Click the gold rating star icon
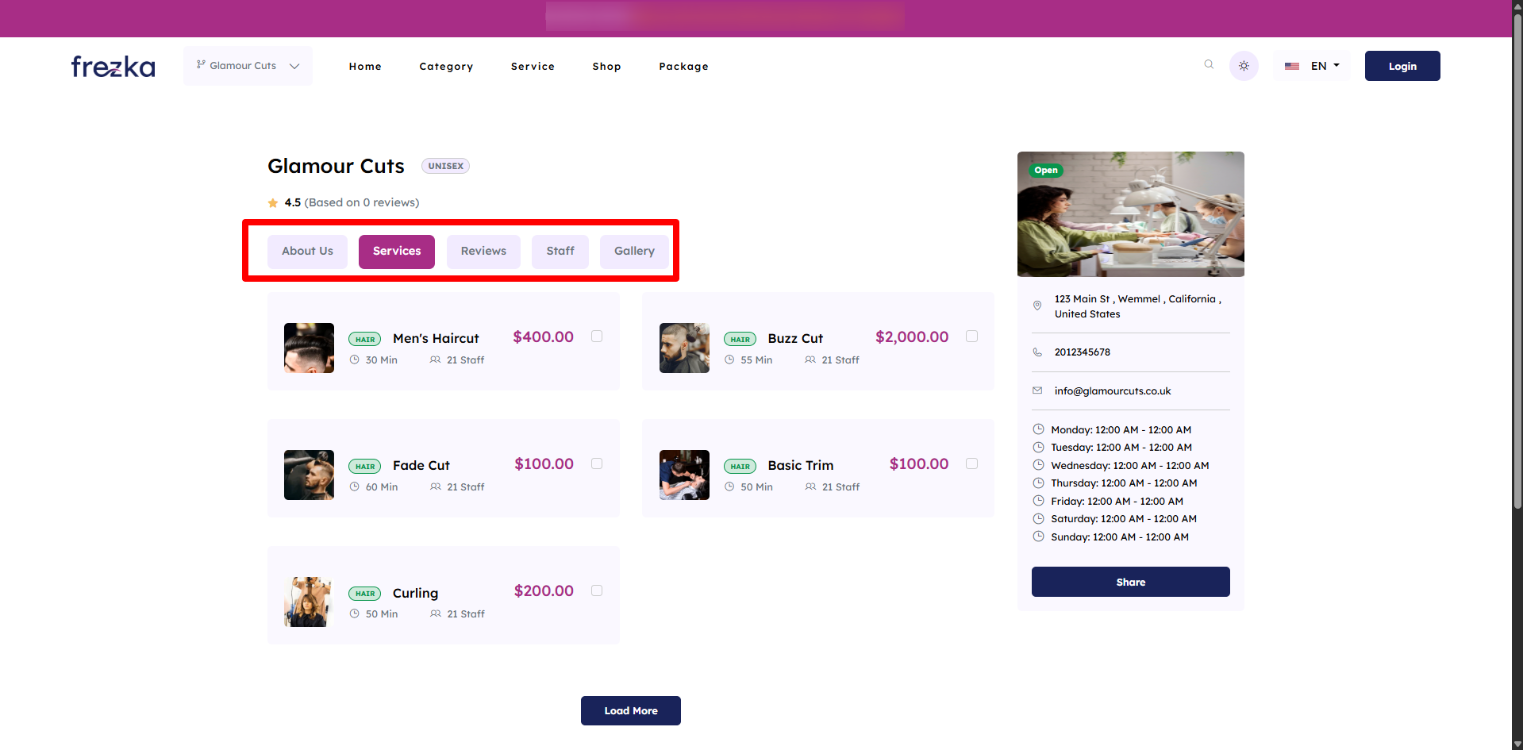This screenshot has height=750, width=1523. (x=273, y=203)
